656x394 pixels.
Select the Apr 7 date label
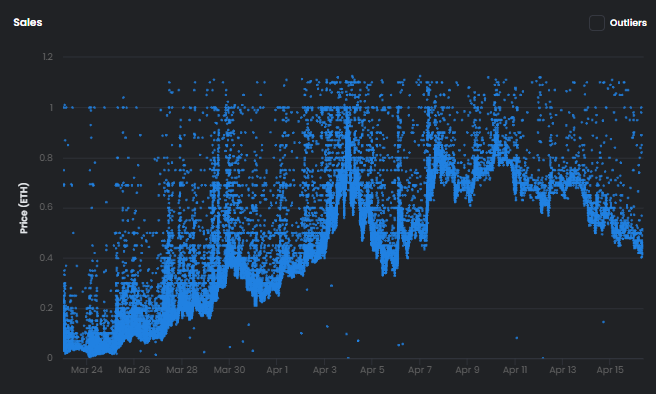[x=420, y=370]
